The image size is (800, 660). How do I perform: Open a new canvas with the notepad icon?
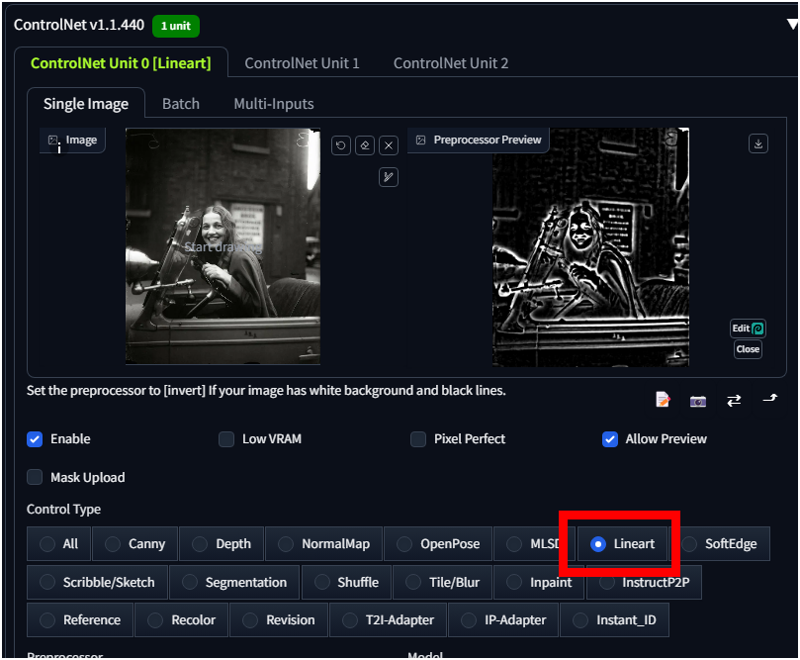(663, 400)
